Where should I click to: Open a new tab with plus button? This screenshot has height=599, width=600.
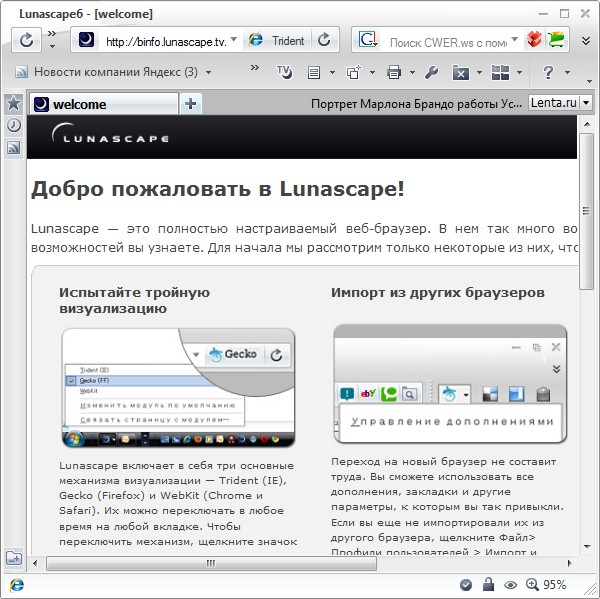[190, 103]
